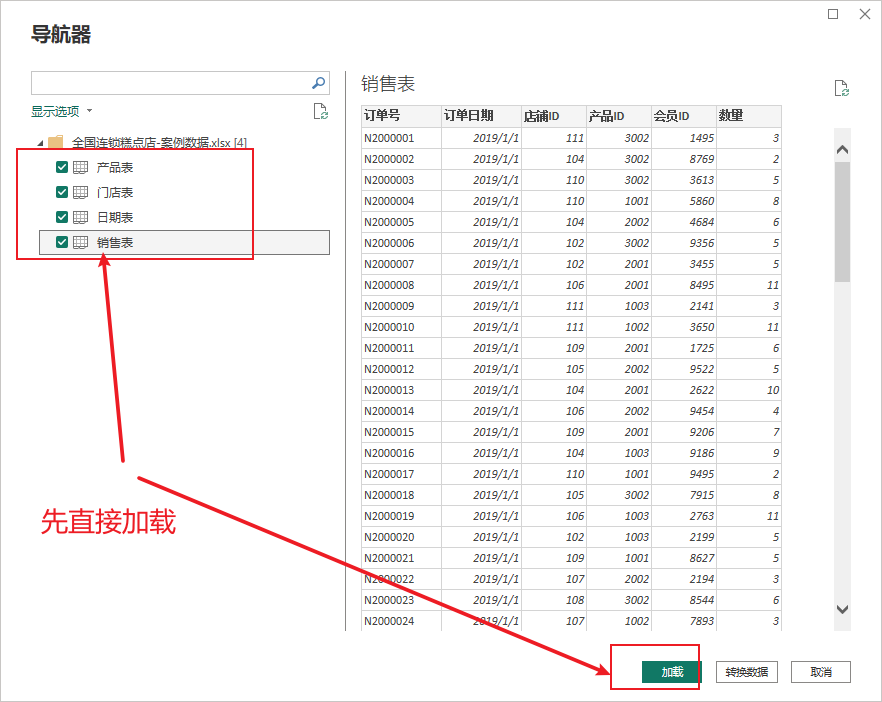Screen dimensions: 882x702
Task: Refresh the navigator tree list icon
Action: click(x=321, y=111)
